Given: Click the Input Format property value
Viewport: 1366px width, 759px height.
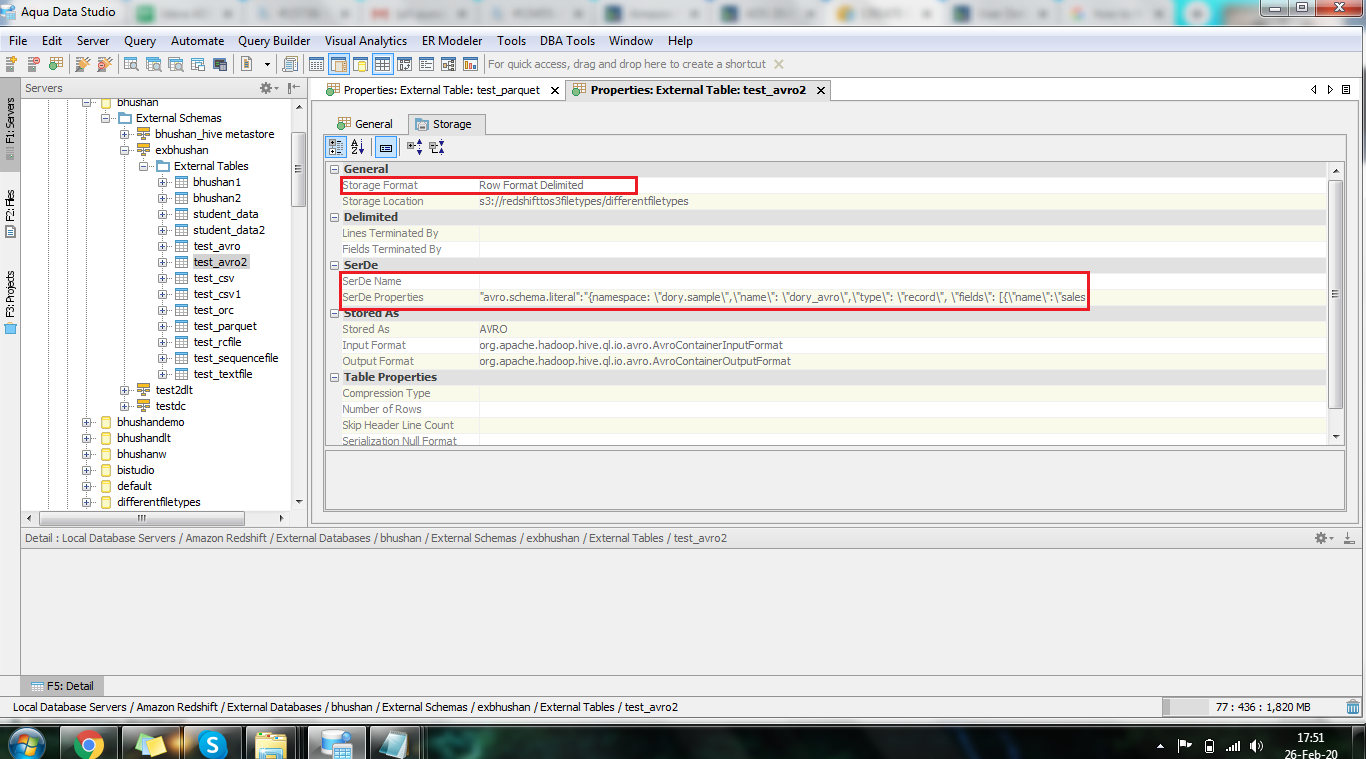Looking at the screenshot, I should pos(902,345).
